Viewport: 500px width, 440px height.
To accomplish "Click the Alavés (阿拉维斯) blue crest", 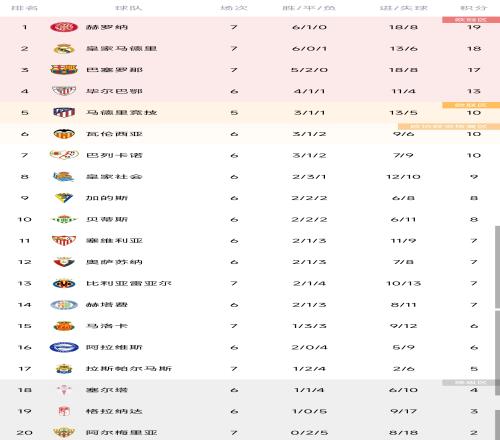I will (64, 347).
